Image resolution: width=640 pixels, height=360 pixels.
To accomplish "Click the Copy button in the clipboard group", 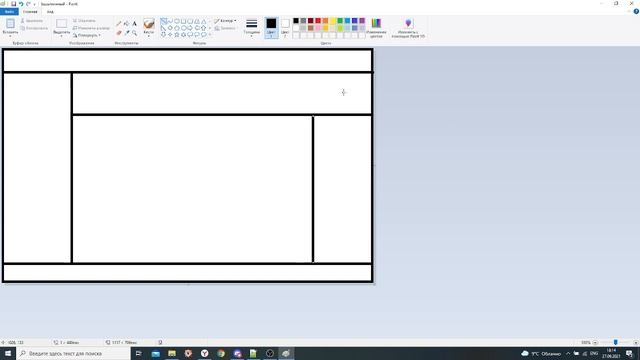I will (34, 28).
